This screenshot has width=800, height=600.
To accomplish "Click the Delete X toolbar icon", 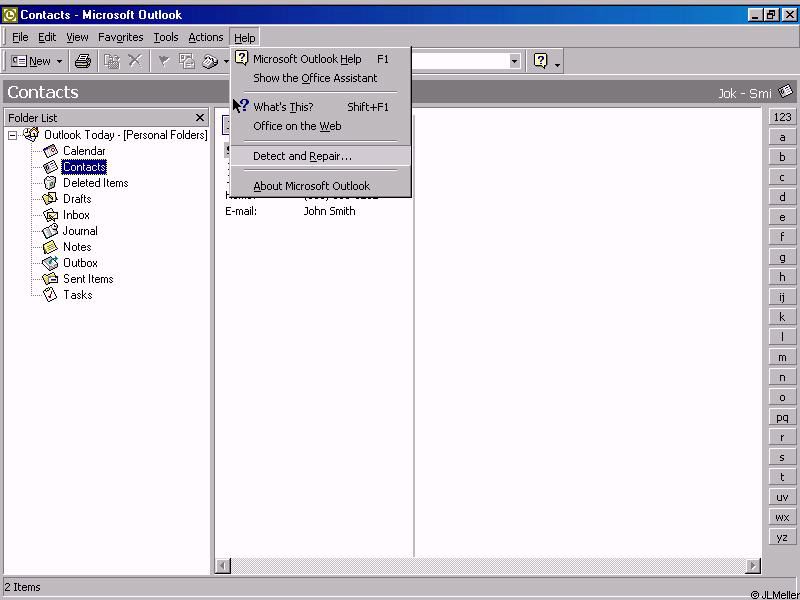I will 135,61.
